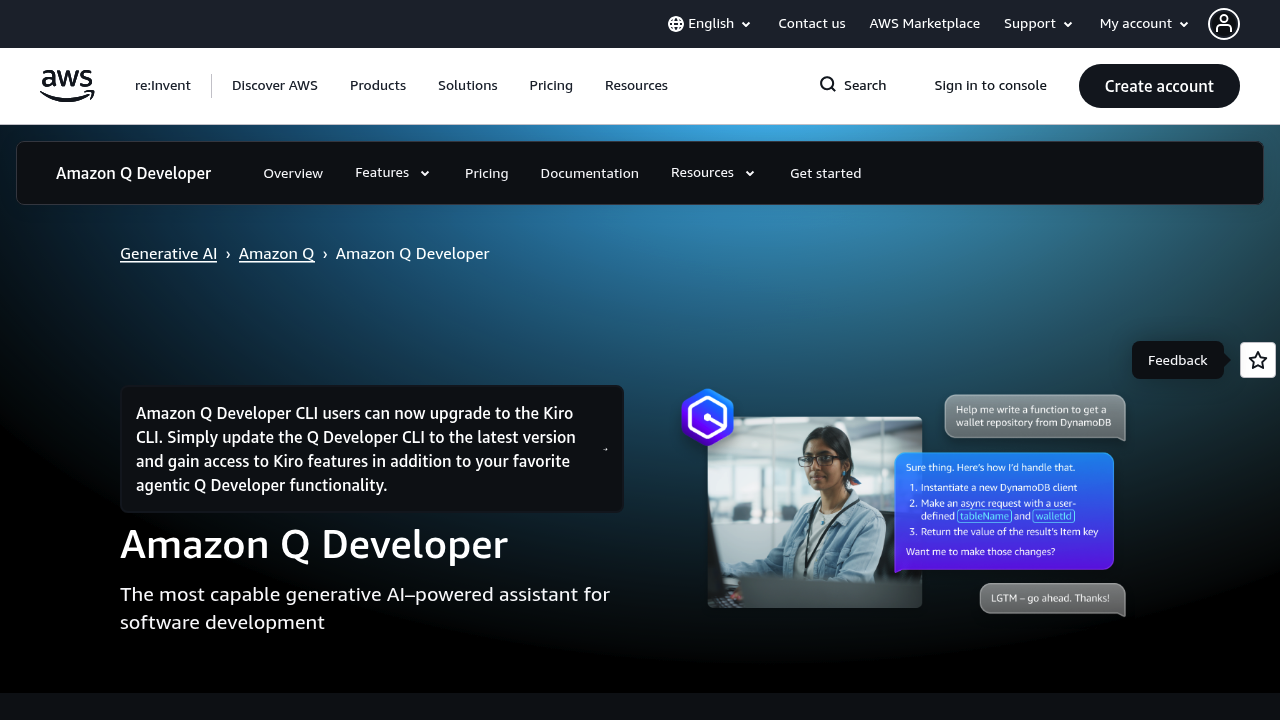Star this page using the favorite icon
This screenshot has width=1280, height=720.
point(1257,359)
